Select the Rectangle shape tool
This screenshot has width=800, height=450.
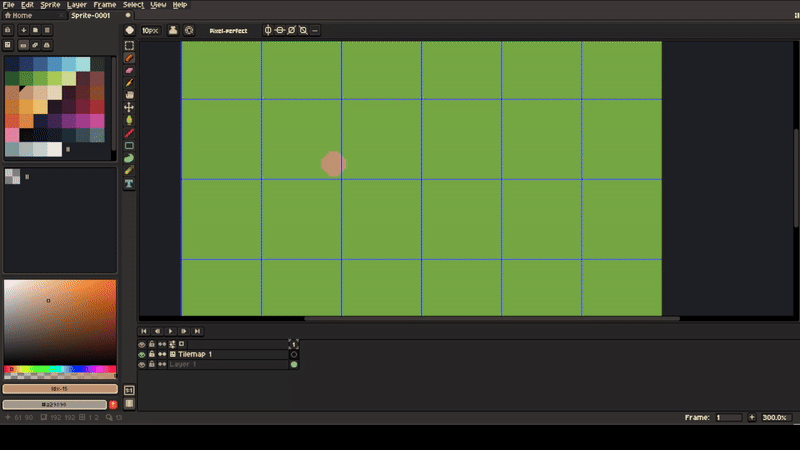coord(129,146)
